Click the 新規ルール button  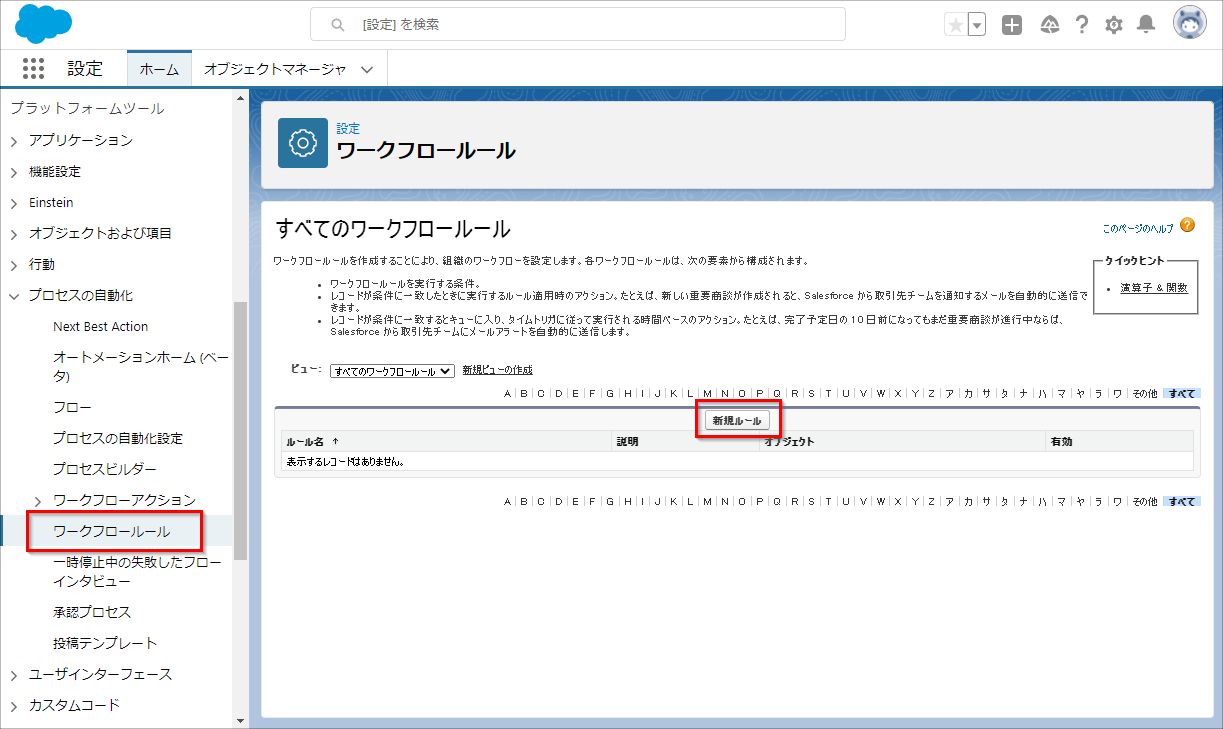[x=737, y=421]
